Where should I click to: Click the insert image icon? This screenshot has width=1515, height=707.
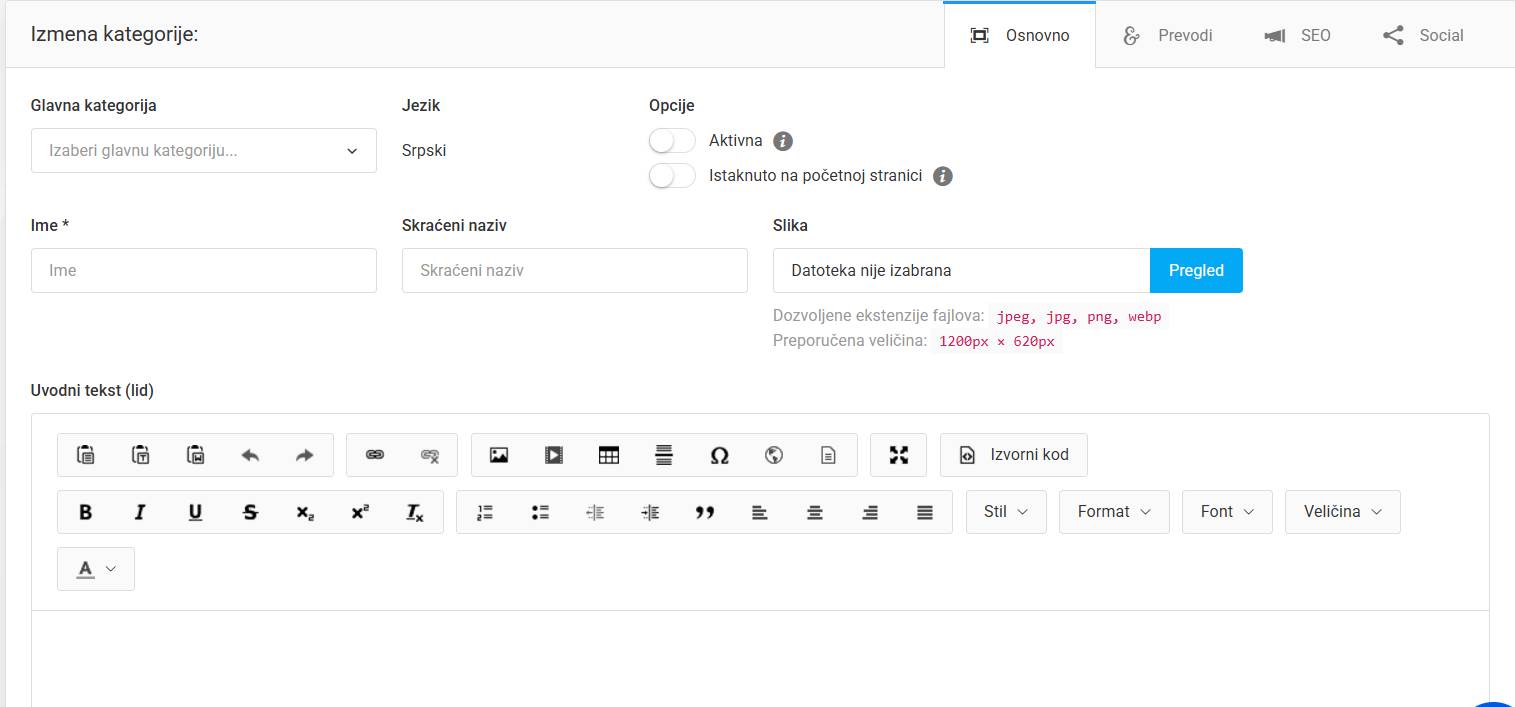coord(499,455)
